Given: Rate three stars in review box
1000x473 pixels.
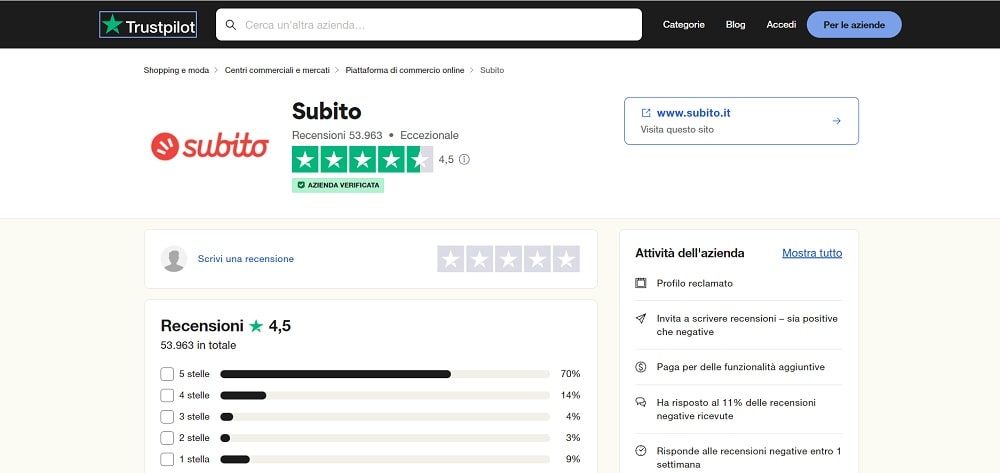Looking at the screenshot, I should (x=508, y=259).
